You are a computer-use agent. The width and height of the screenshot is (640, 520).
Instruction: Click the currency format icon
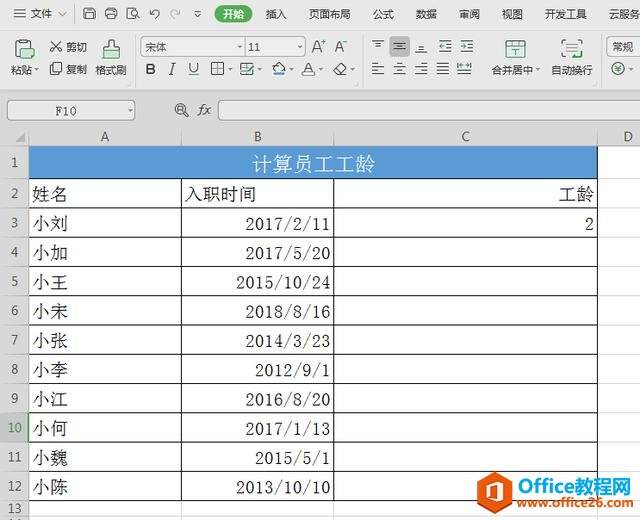pos(618,69)
